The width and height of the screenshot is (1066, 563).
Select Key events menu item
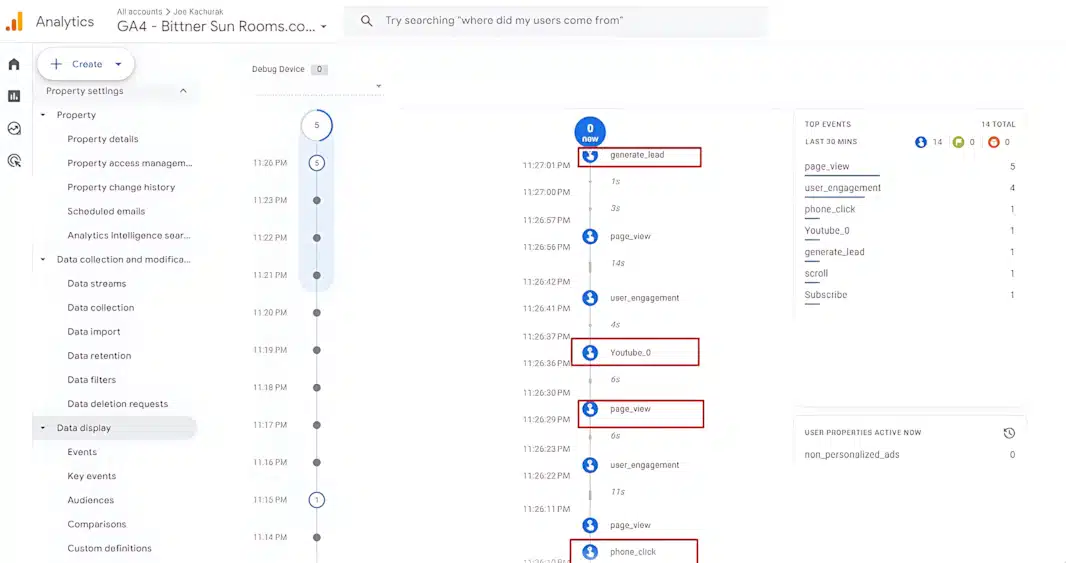point(92,476)
